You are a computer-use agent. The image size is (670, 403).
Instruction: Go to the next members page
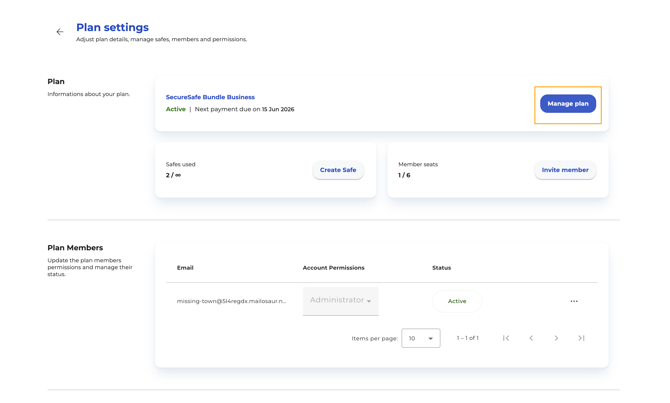pos(556,338)
